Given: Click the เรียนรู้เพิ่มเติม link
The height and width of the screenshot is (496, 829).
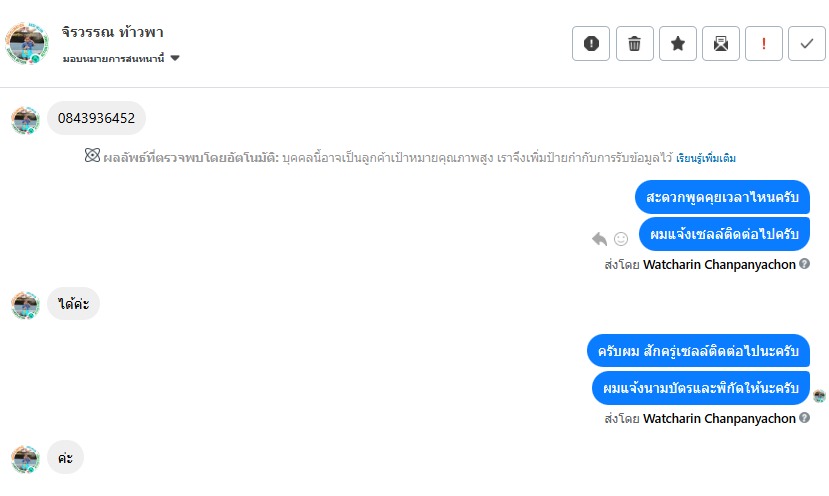Looking at the screenshot, I should pos(706,158).
